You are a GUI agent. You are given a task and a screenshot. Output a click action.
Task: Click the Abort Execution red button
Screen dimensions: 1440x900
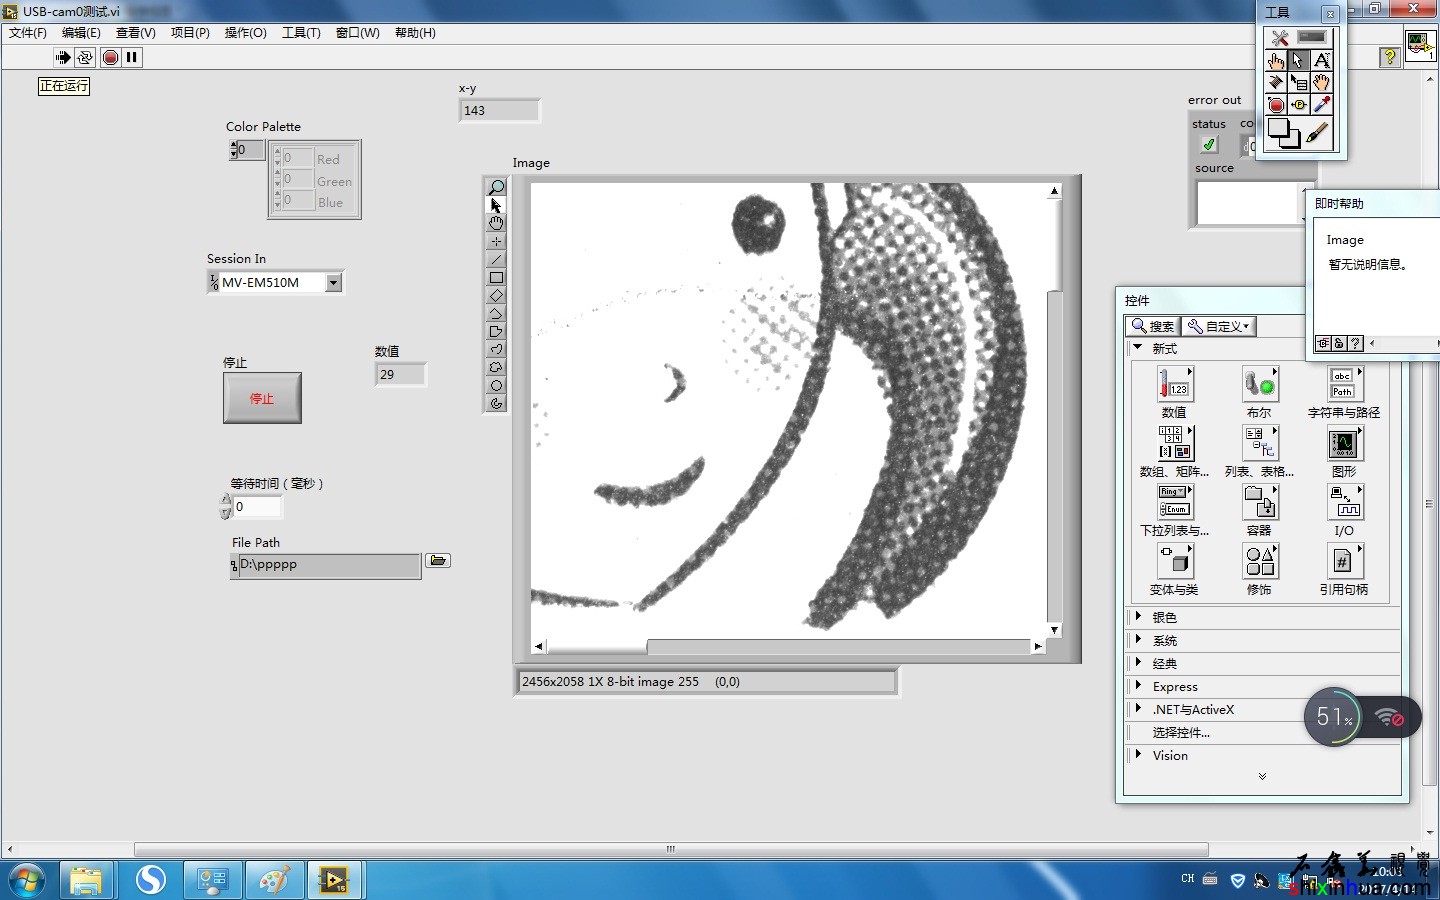(x=111, y=58)
